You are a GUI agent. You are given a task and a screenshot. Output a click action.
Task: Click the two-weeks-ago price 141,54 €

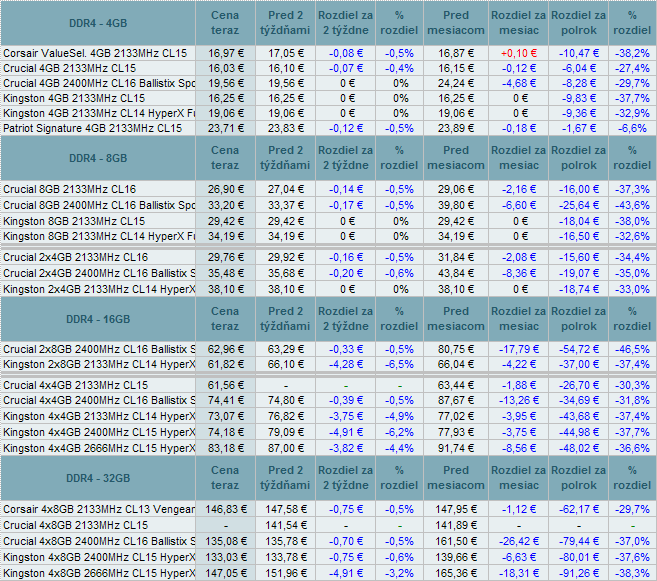pos(286,525)
